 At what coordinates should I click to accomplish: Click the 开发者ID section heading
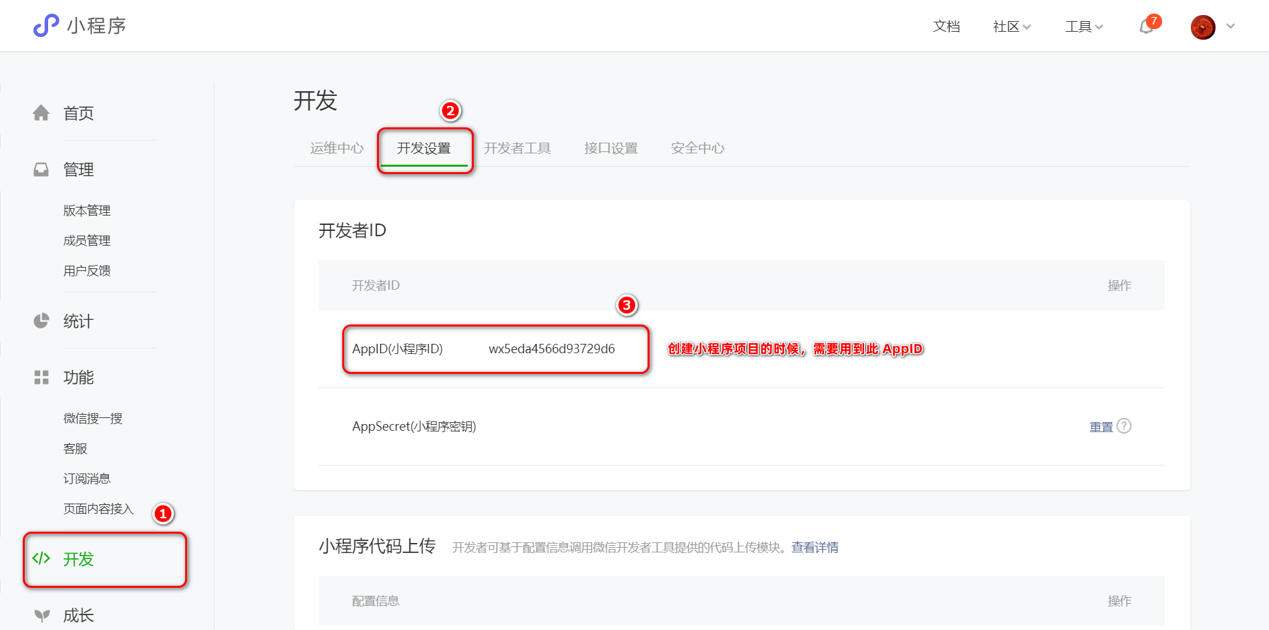[x=352, y=230]
